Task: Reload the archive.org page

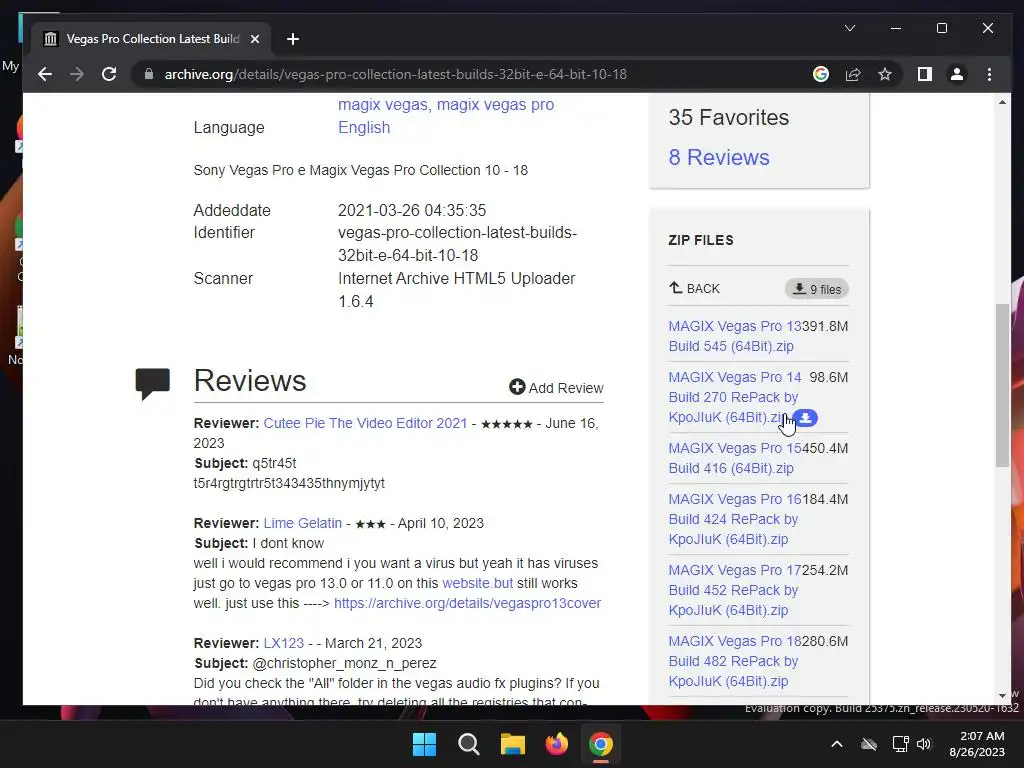Action: coord(109,74)
